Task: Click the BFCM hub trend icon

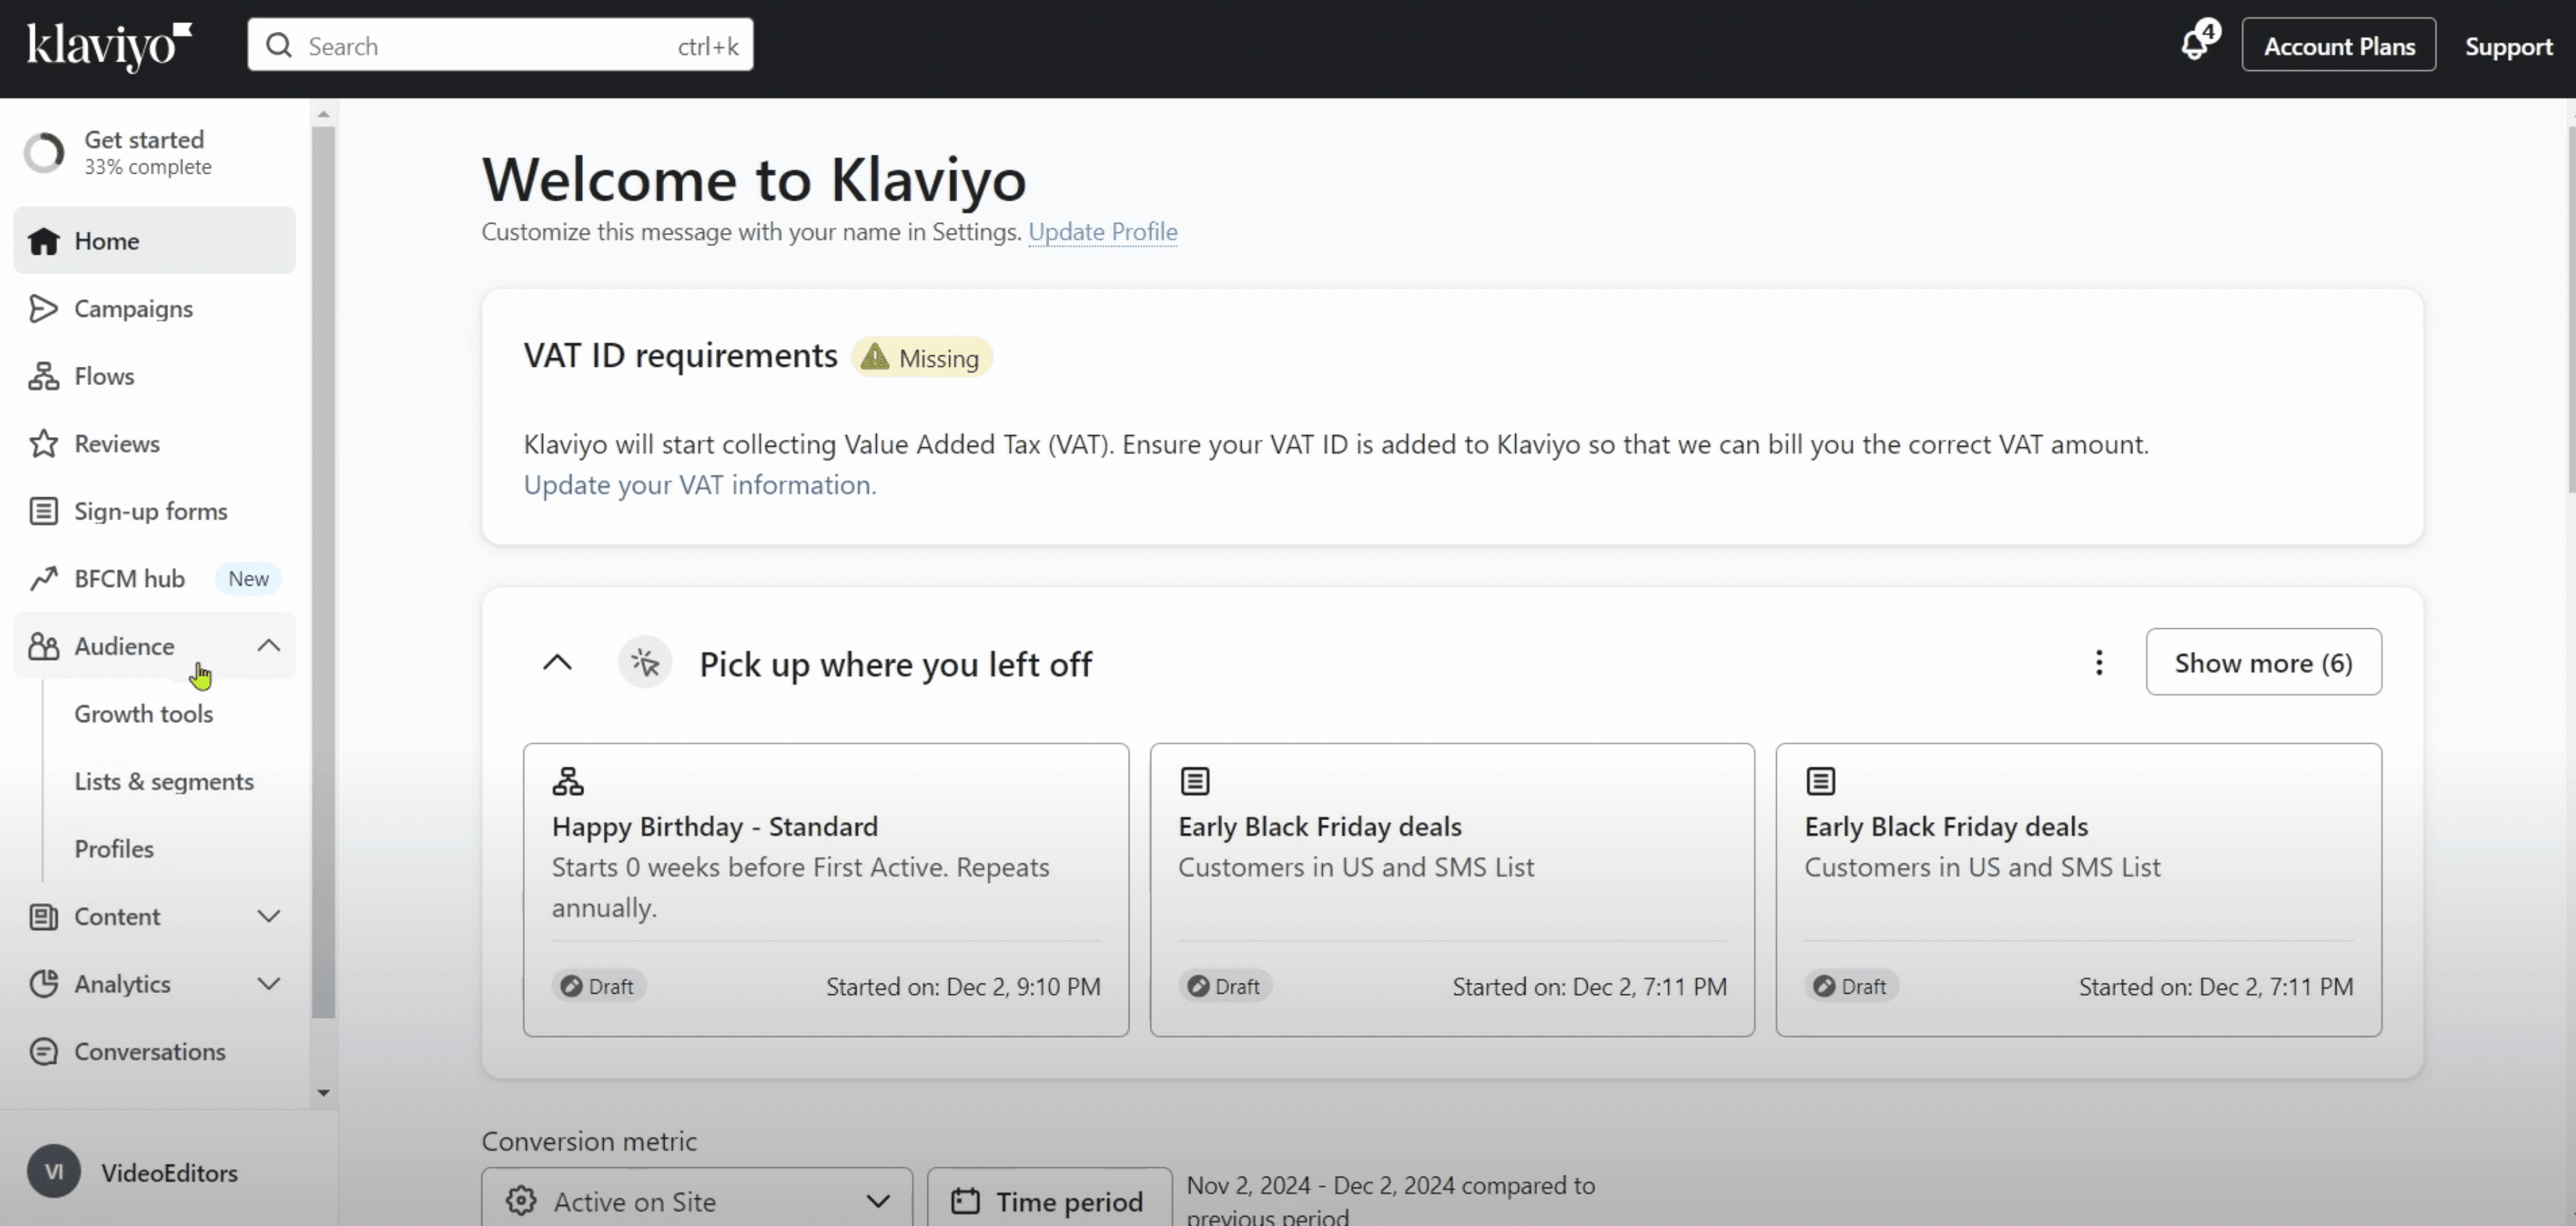Action: pyautogui.click(x=43, y=578)
